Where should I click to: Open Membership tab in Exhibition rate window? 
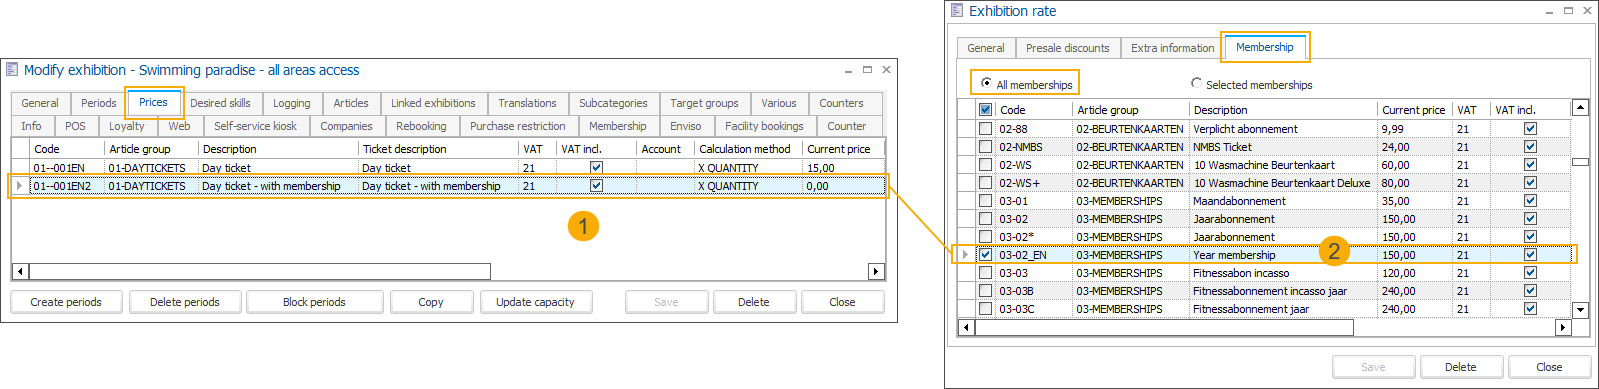[x=1265, y=47]
